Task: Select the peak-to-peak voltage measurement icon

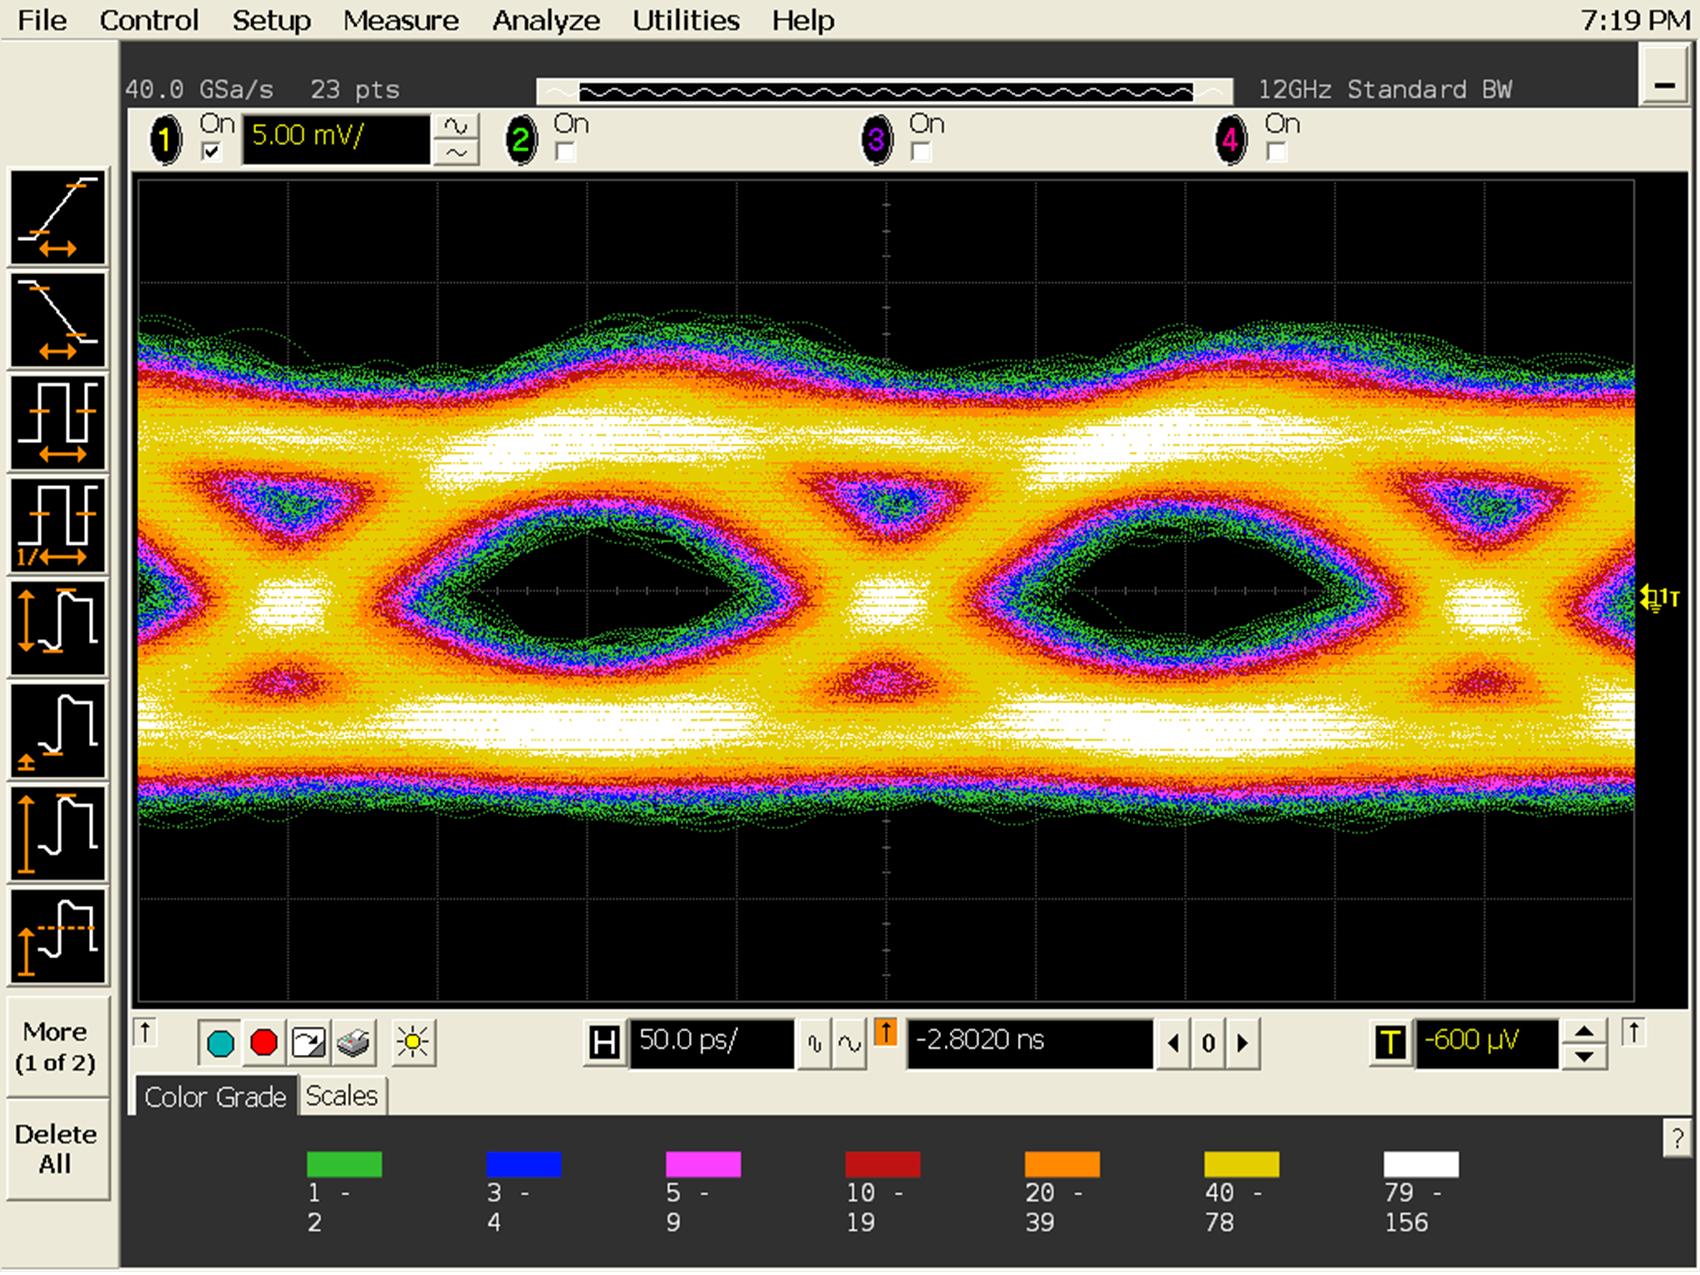Action: pos(58,629)
